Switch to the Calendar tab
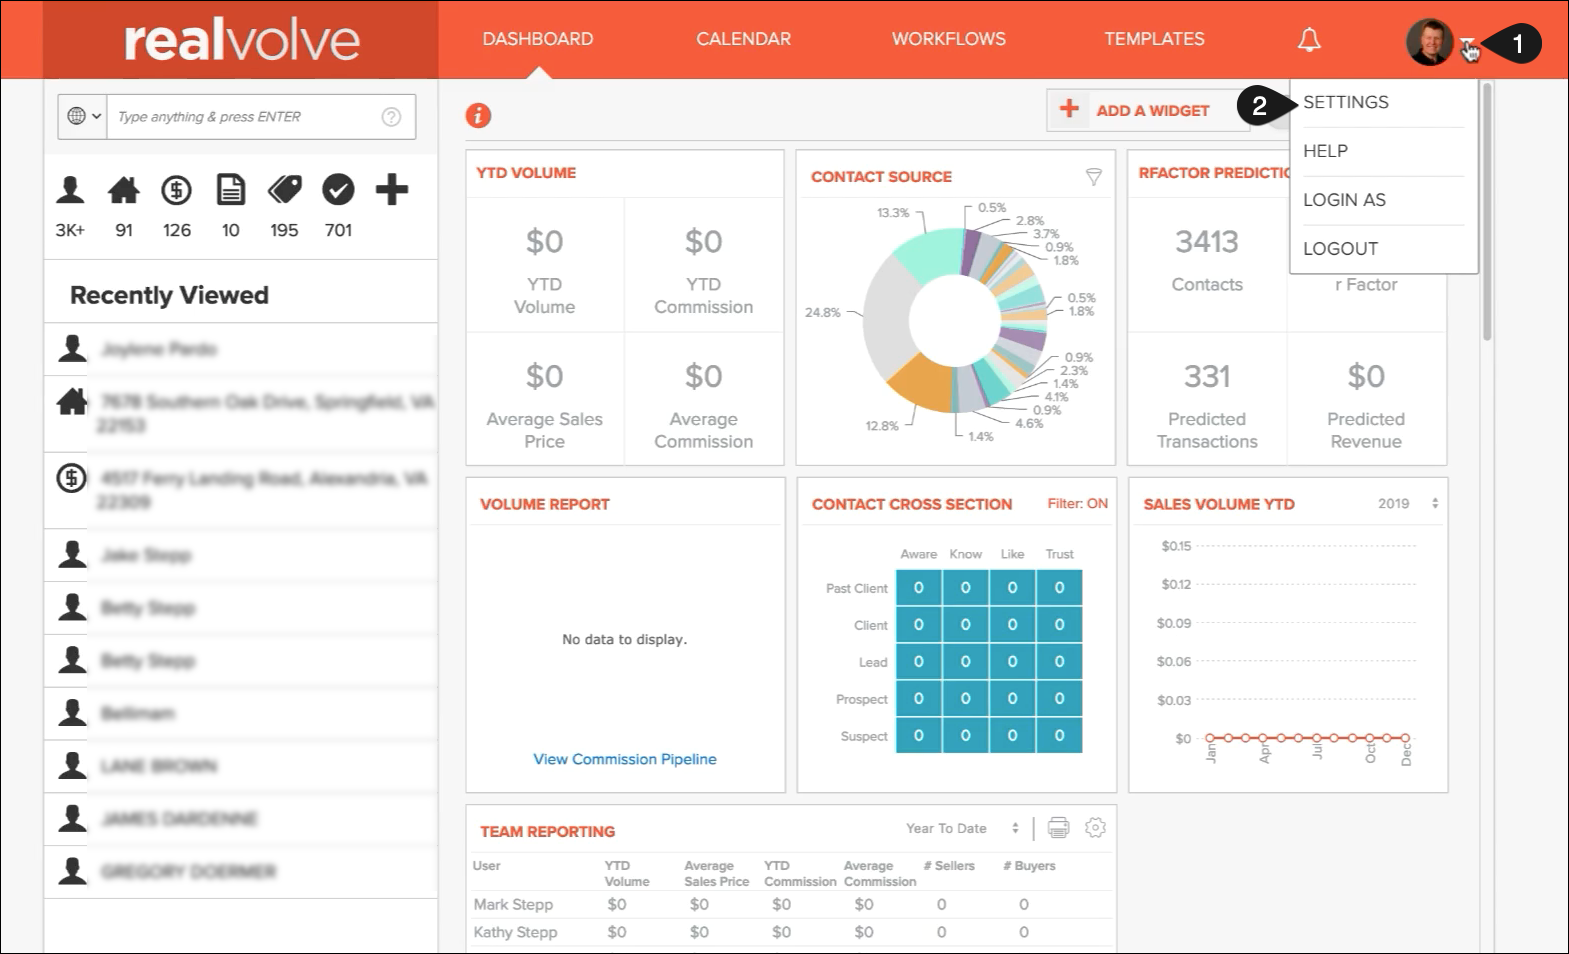This screenshot has width=1569, height=954. tap(743, 39)
